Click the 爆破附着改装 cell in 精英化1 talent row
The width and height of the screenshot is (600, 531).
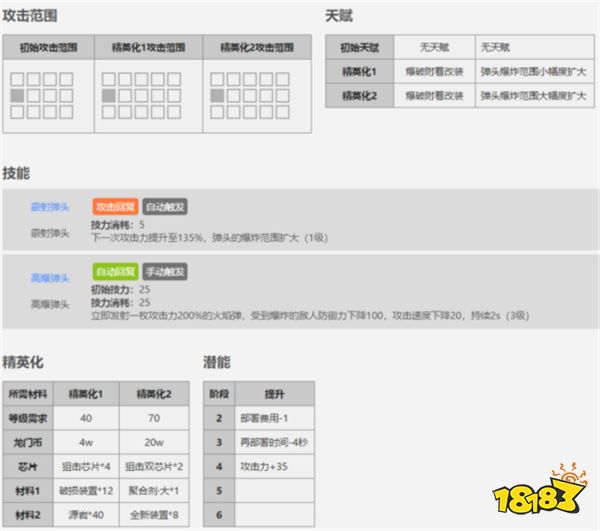pyautogui.click(x=434, y=71)
